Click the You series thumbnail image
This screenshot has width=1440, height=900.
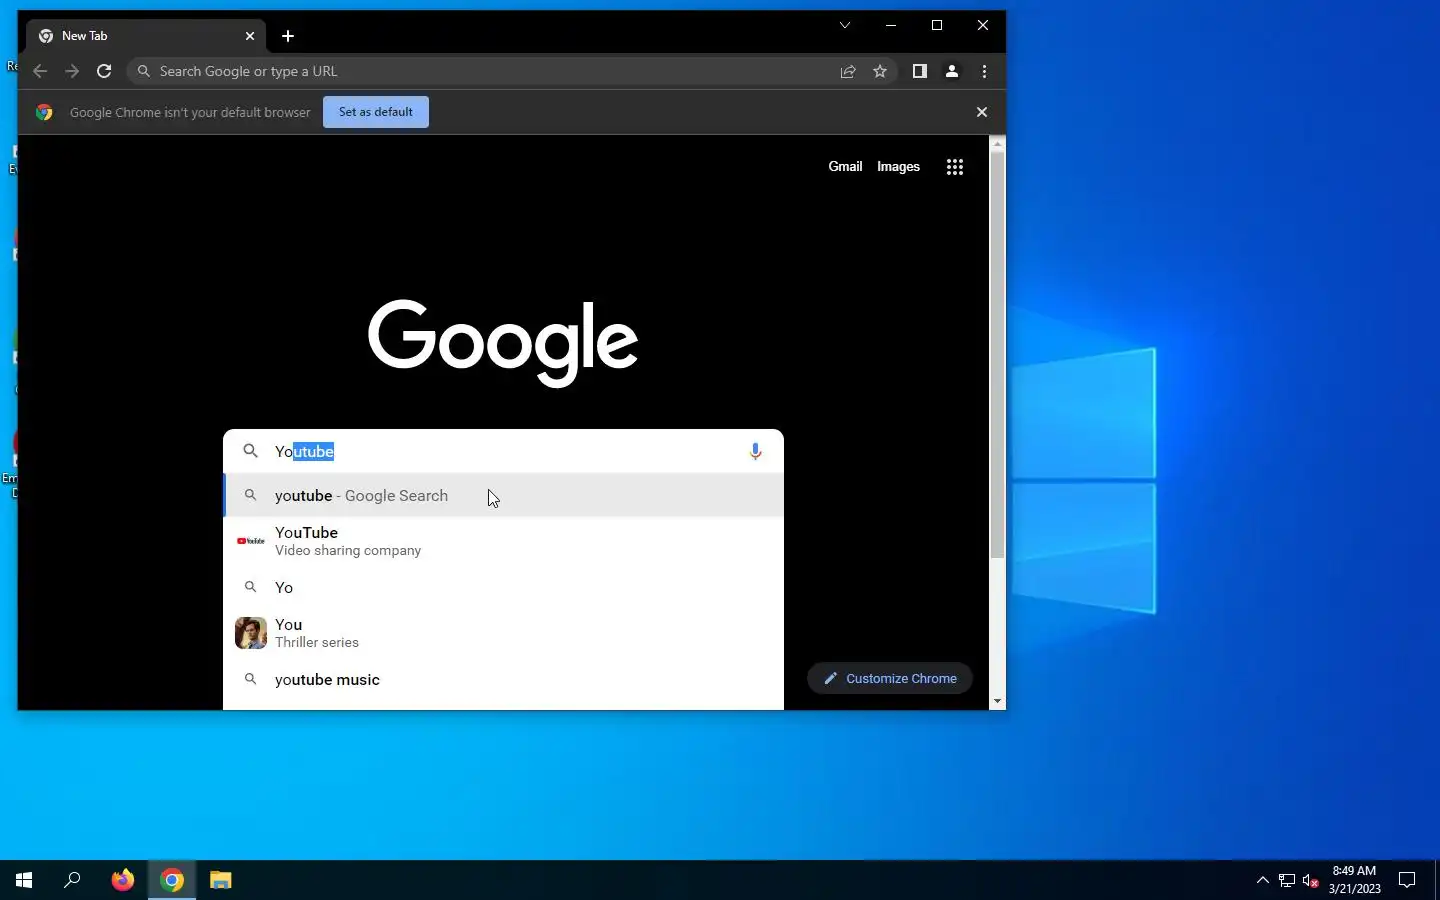point(251,633)
